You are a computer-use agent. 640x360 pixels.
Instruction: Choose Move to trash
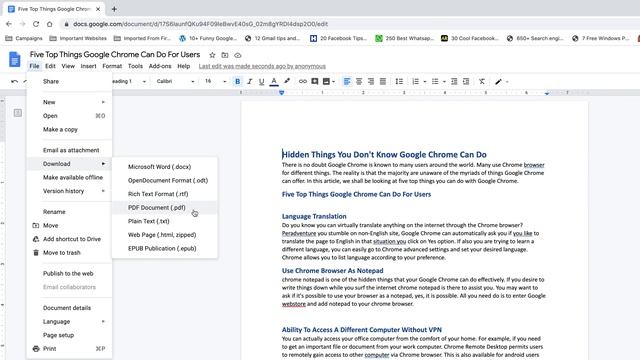click(69, 253)
